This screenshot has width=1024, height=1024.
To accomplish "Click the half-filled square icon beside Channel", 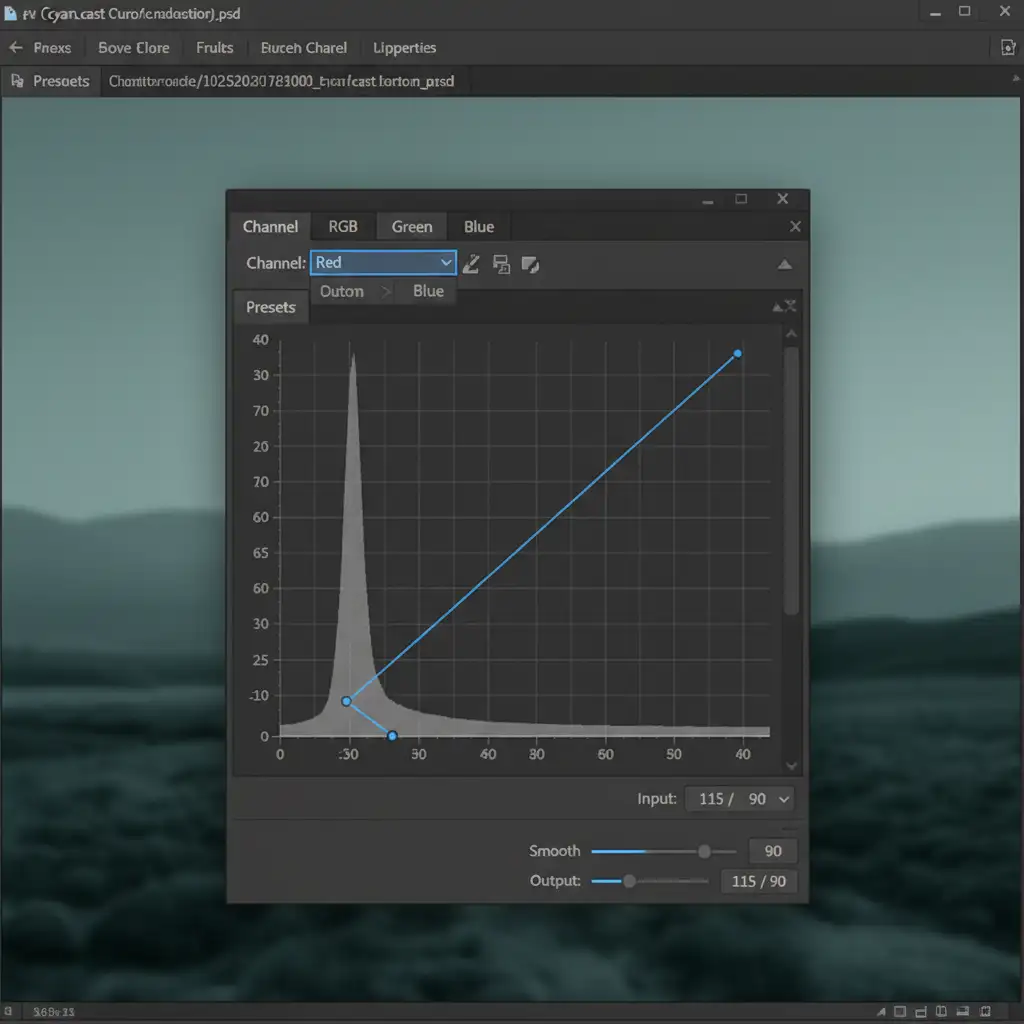I will click(x=531, y=263).
